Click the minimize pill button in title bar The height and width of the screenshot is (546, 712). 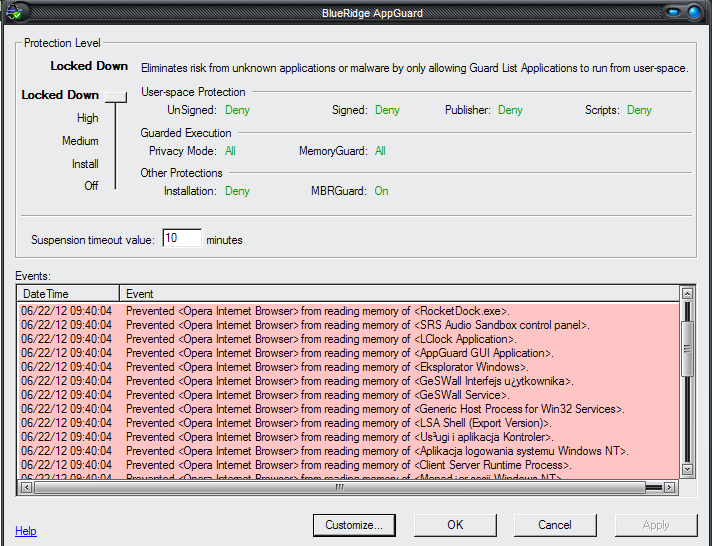coord(674,12)
